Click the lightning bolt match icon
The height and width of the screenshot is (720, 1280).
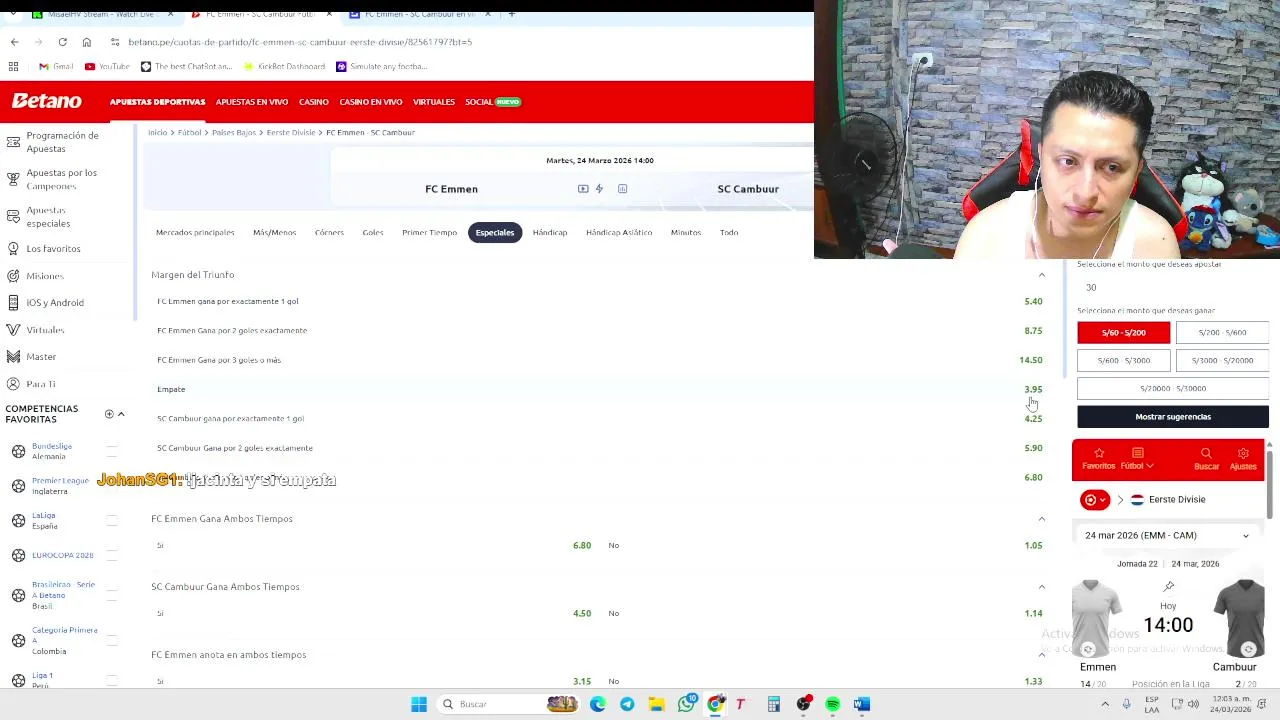click(599, 188)
